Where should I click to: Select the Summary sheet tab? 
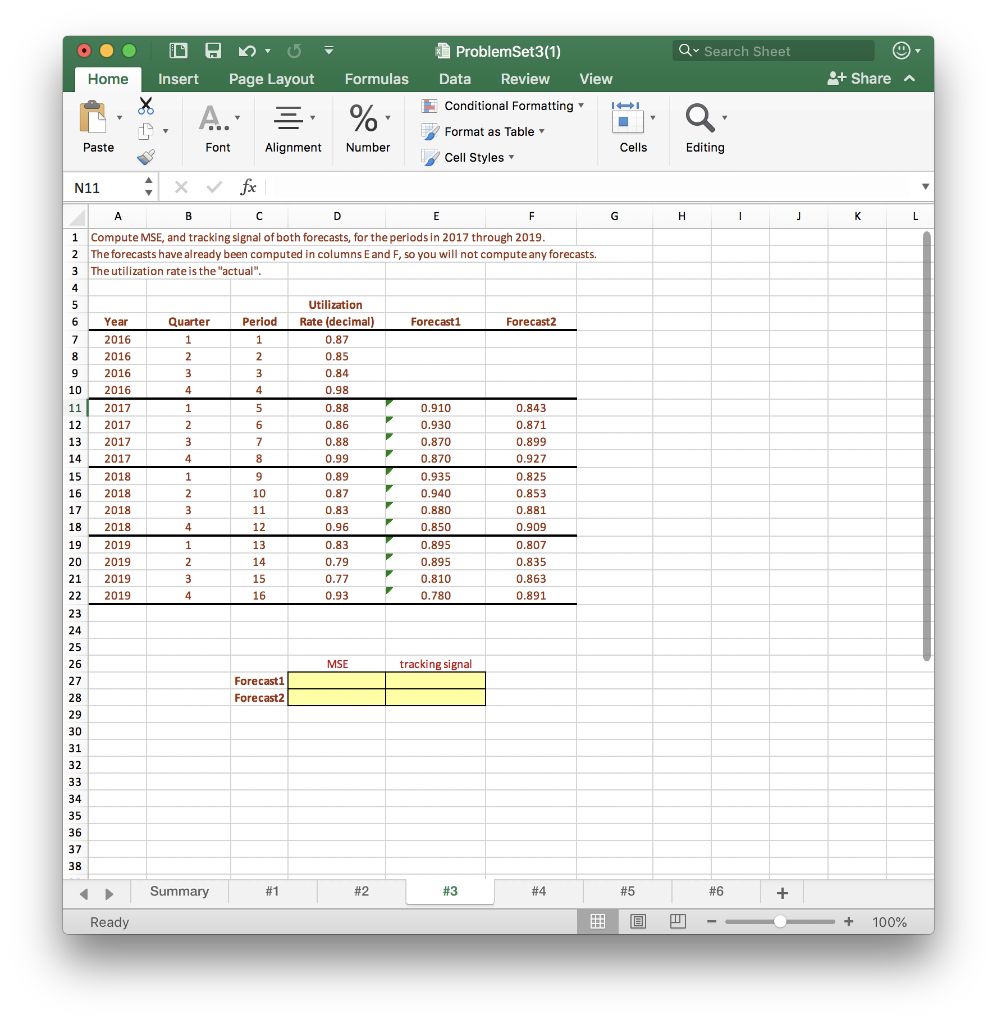(x=179, y=891)
